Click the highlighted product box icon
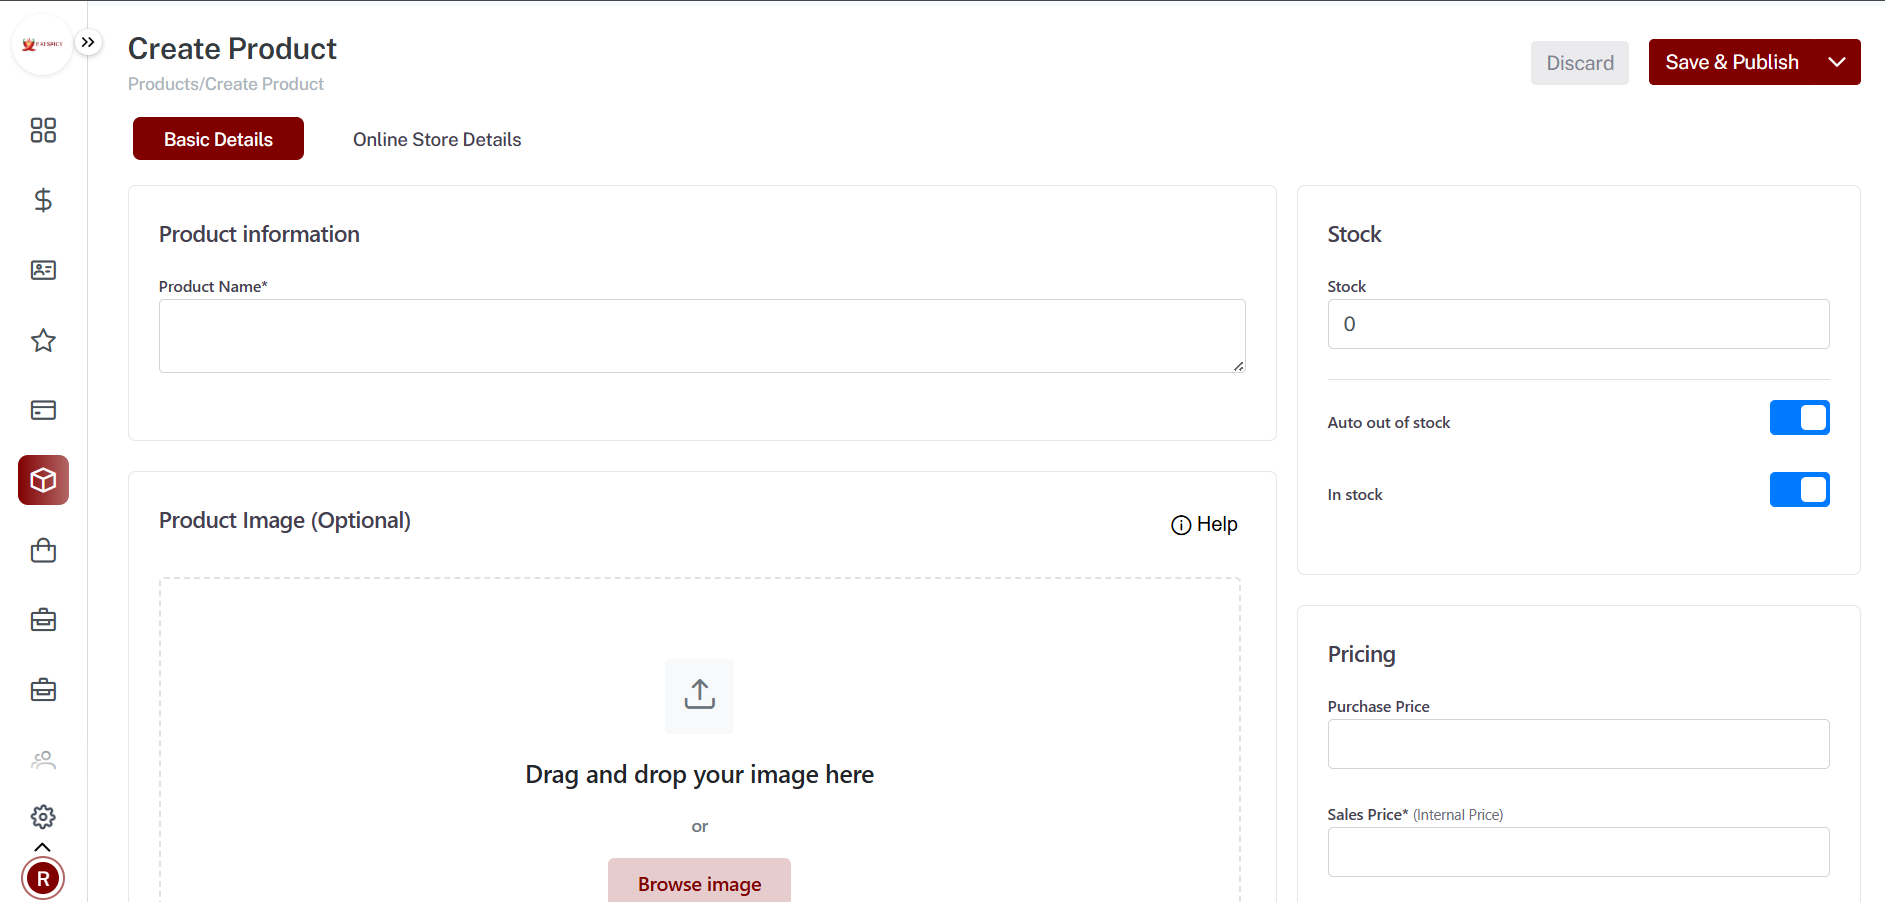The width and height of the screenshot is (1885, 902). point(43,480)
